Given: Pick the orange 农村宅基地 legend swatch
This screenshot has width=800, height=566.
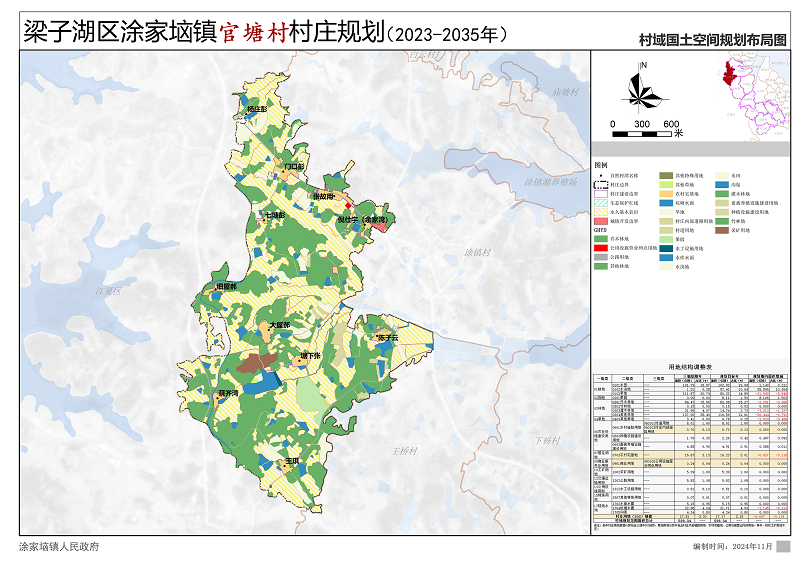Looking at the screenshot, I should pos(665,194).
